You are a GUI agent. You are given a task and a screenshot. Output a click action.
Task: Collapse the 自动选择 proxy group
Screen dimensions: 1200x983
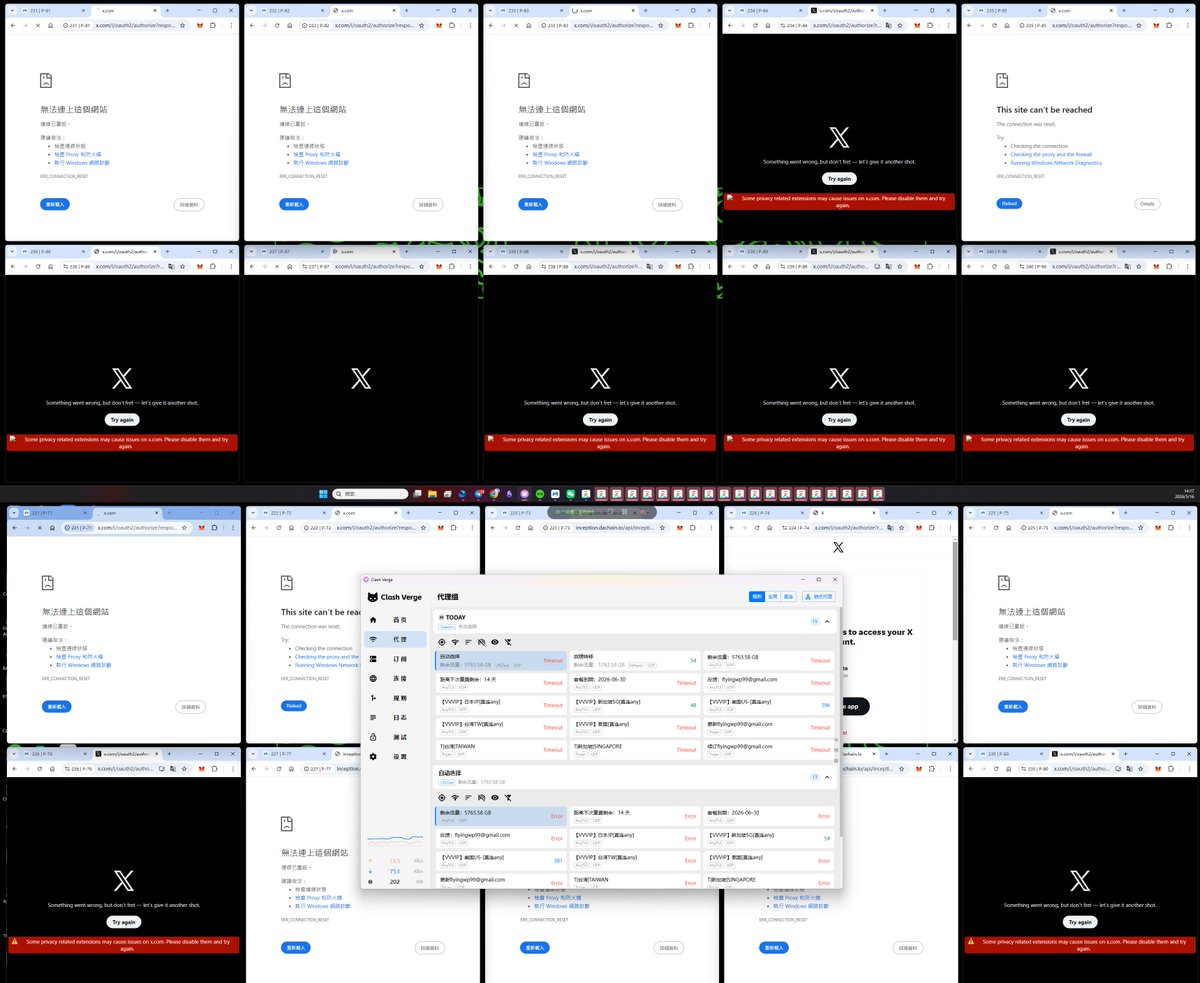pos(827,777)
